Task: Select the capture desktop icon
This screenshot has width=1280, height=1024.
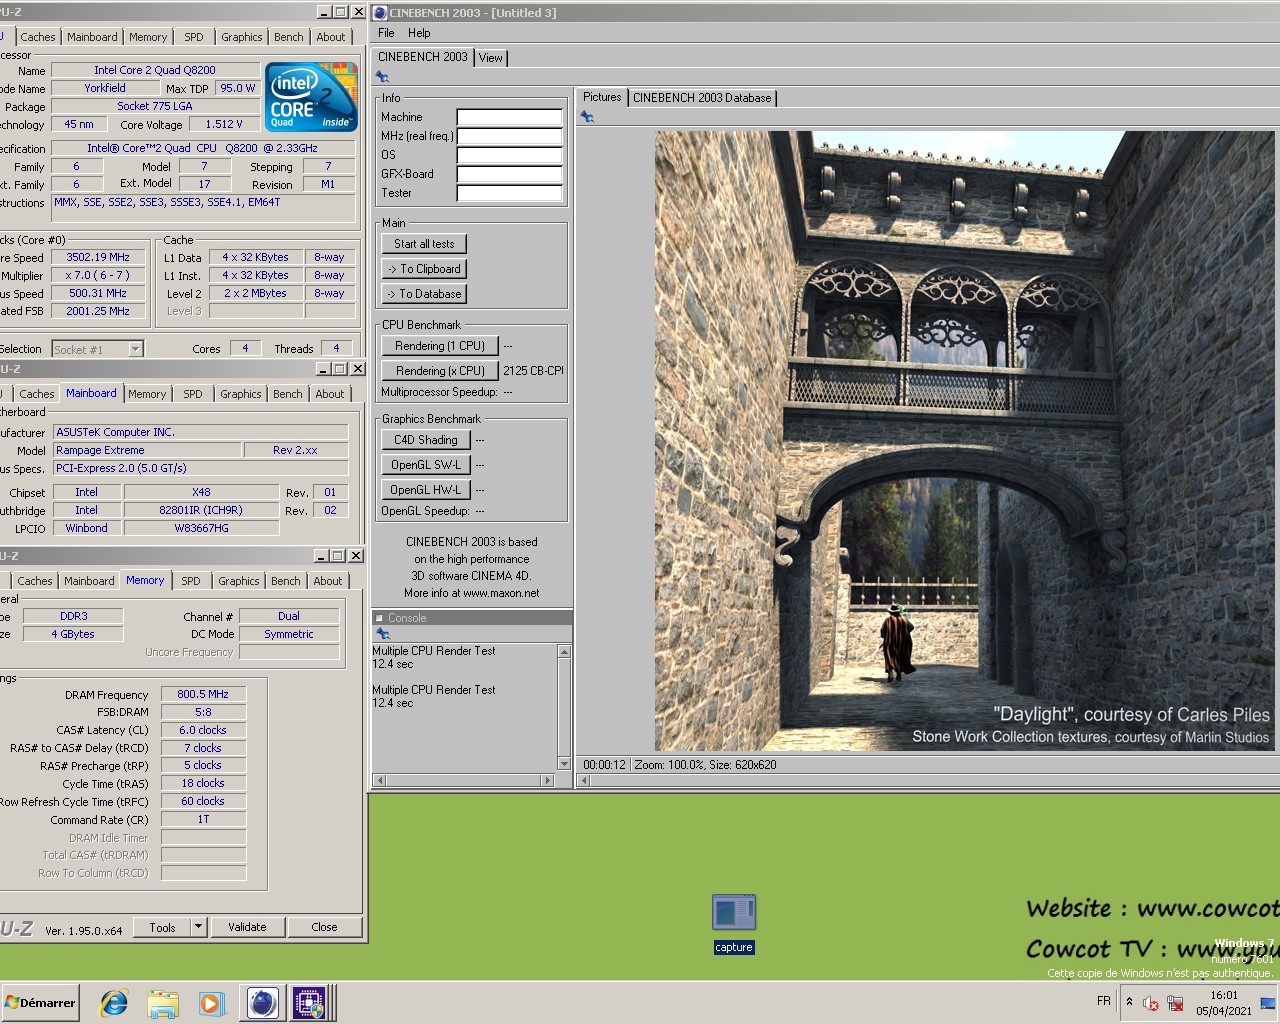Action: pyautogui.click(x=733, y=924)
